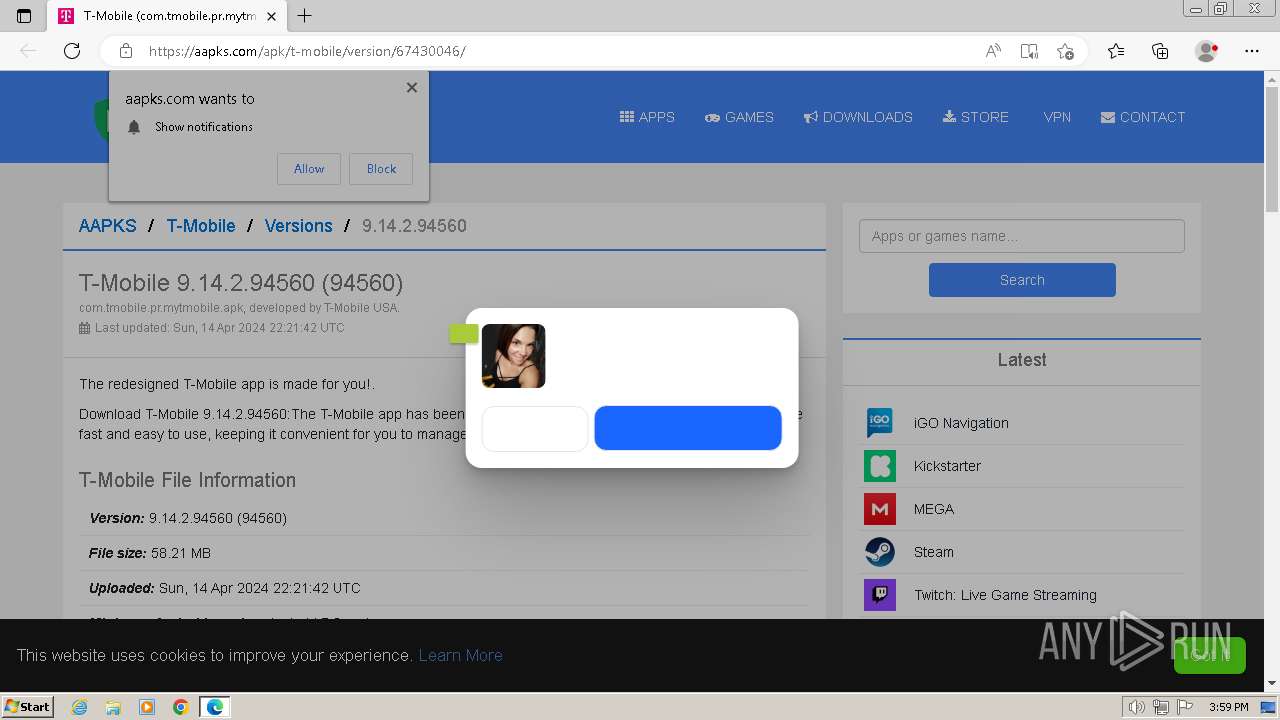Block notifications from aapks.com

coord(381,169)
